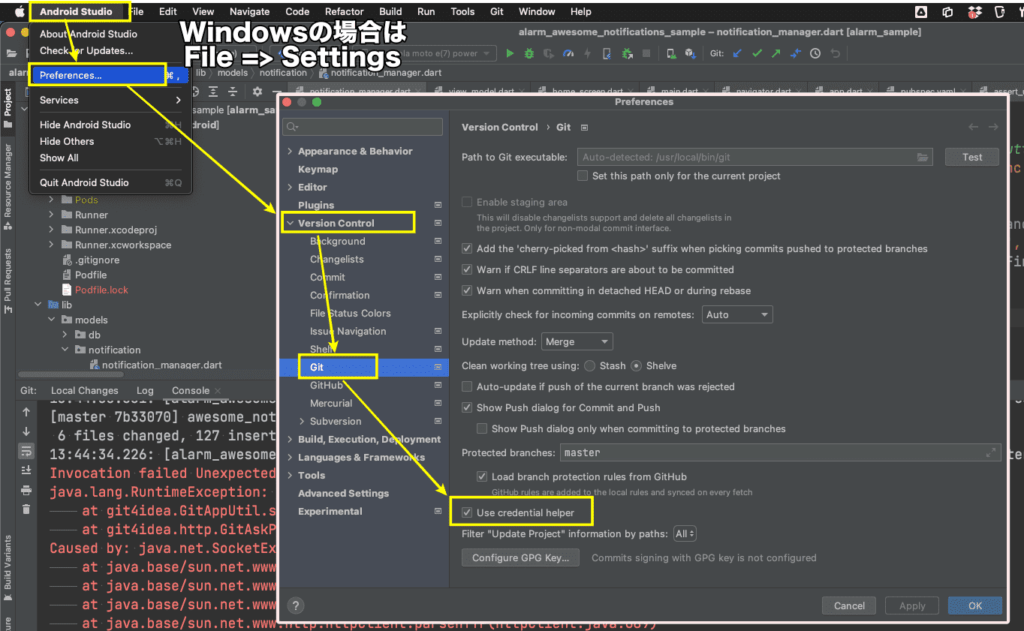Click the up arrow in Git console gutter
This screenshot has width=1024, height=631.
26,412
